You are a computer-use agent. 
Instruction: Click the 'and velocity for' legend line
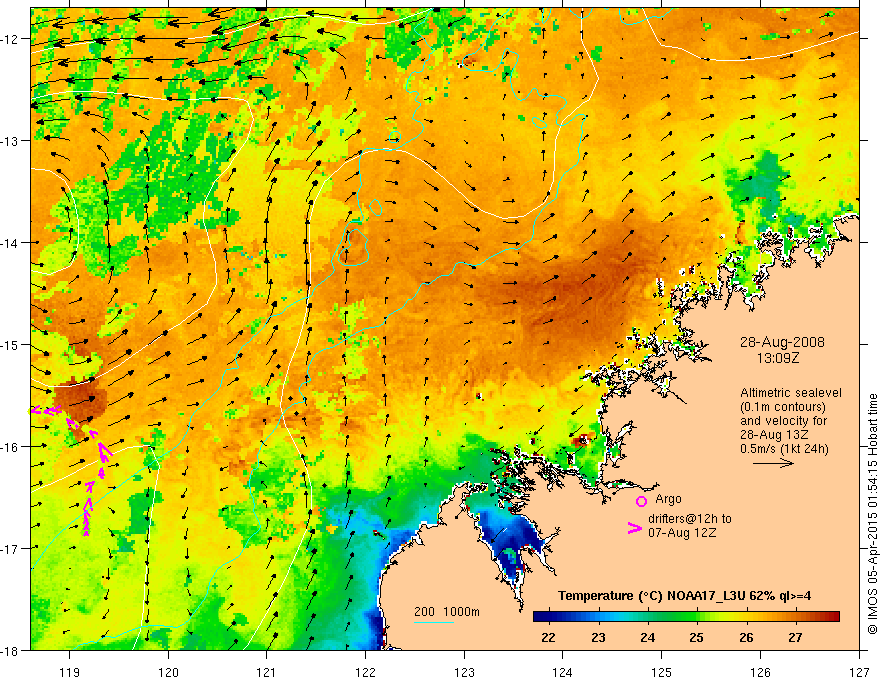point(783,421)
